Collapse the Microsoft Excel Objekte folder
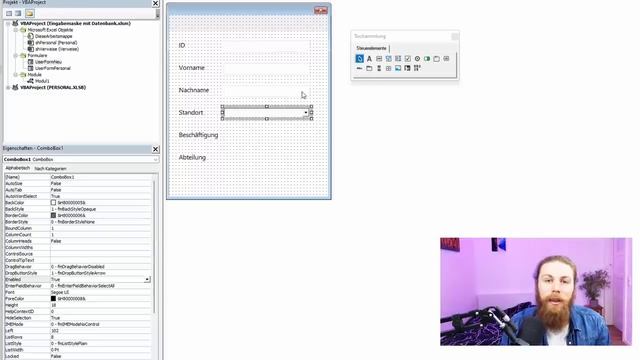Viewport: 640px width, 360px height. tap(16, 30)
